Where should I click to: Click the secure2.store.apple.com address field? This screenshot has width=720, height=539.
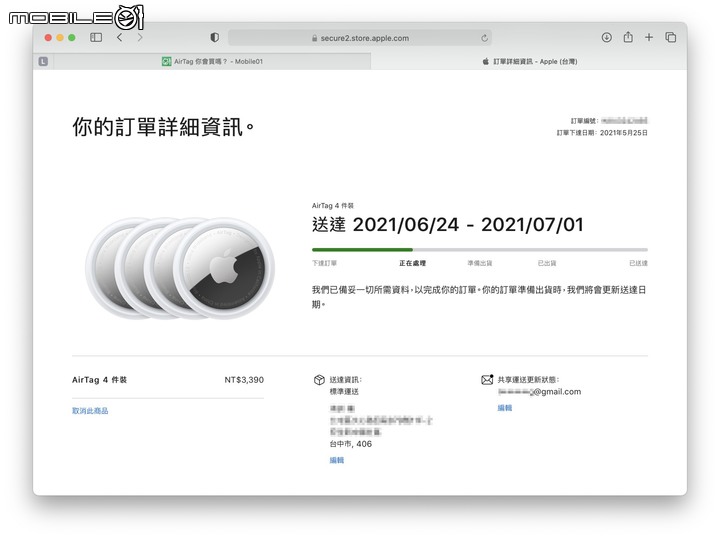click(360, 38)
